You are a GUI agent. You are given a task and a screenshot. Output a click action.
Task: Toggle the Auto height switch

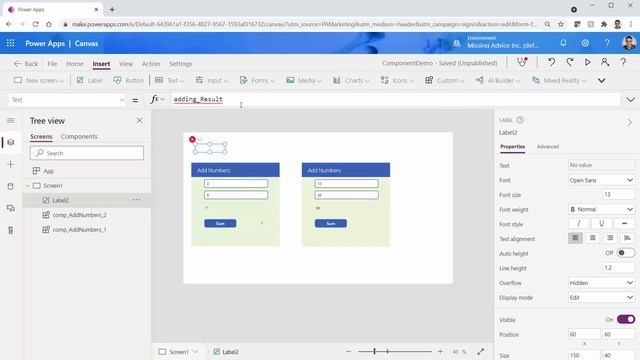coord(625,253)
